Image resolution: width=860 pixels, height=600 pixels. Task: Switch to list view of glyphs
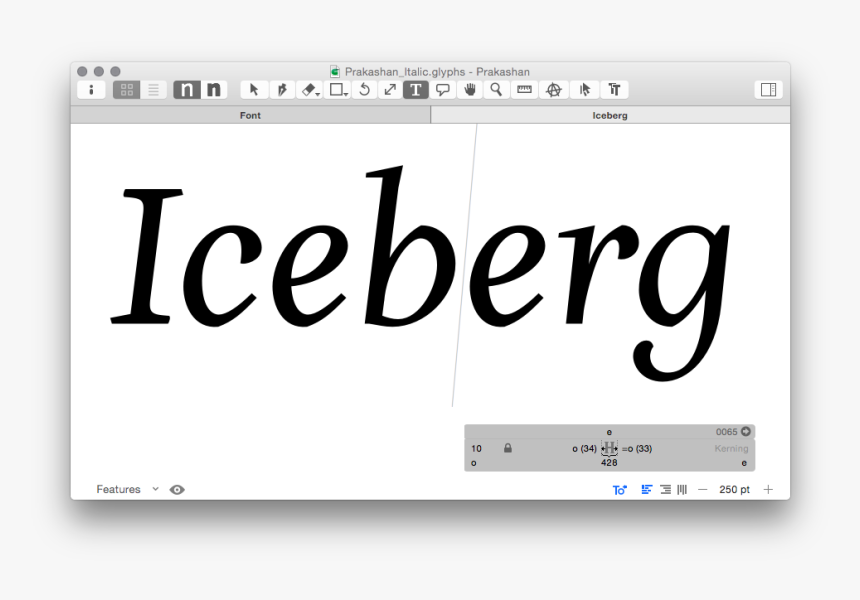pos(154,89)
